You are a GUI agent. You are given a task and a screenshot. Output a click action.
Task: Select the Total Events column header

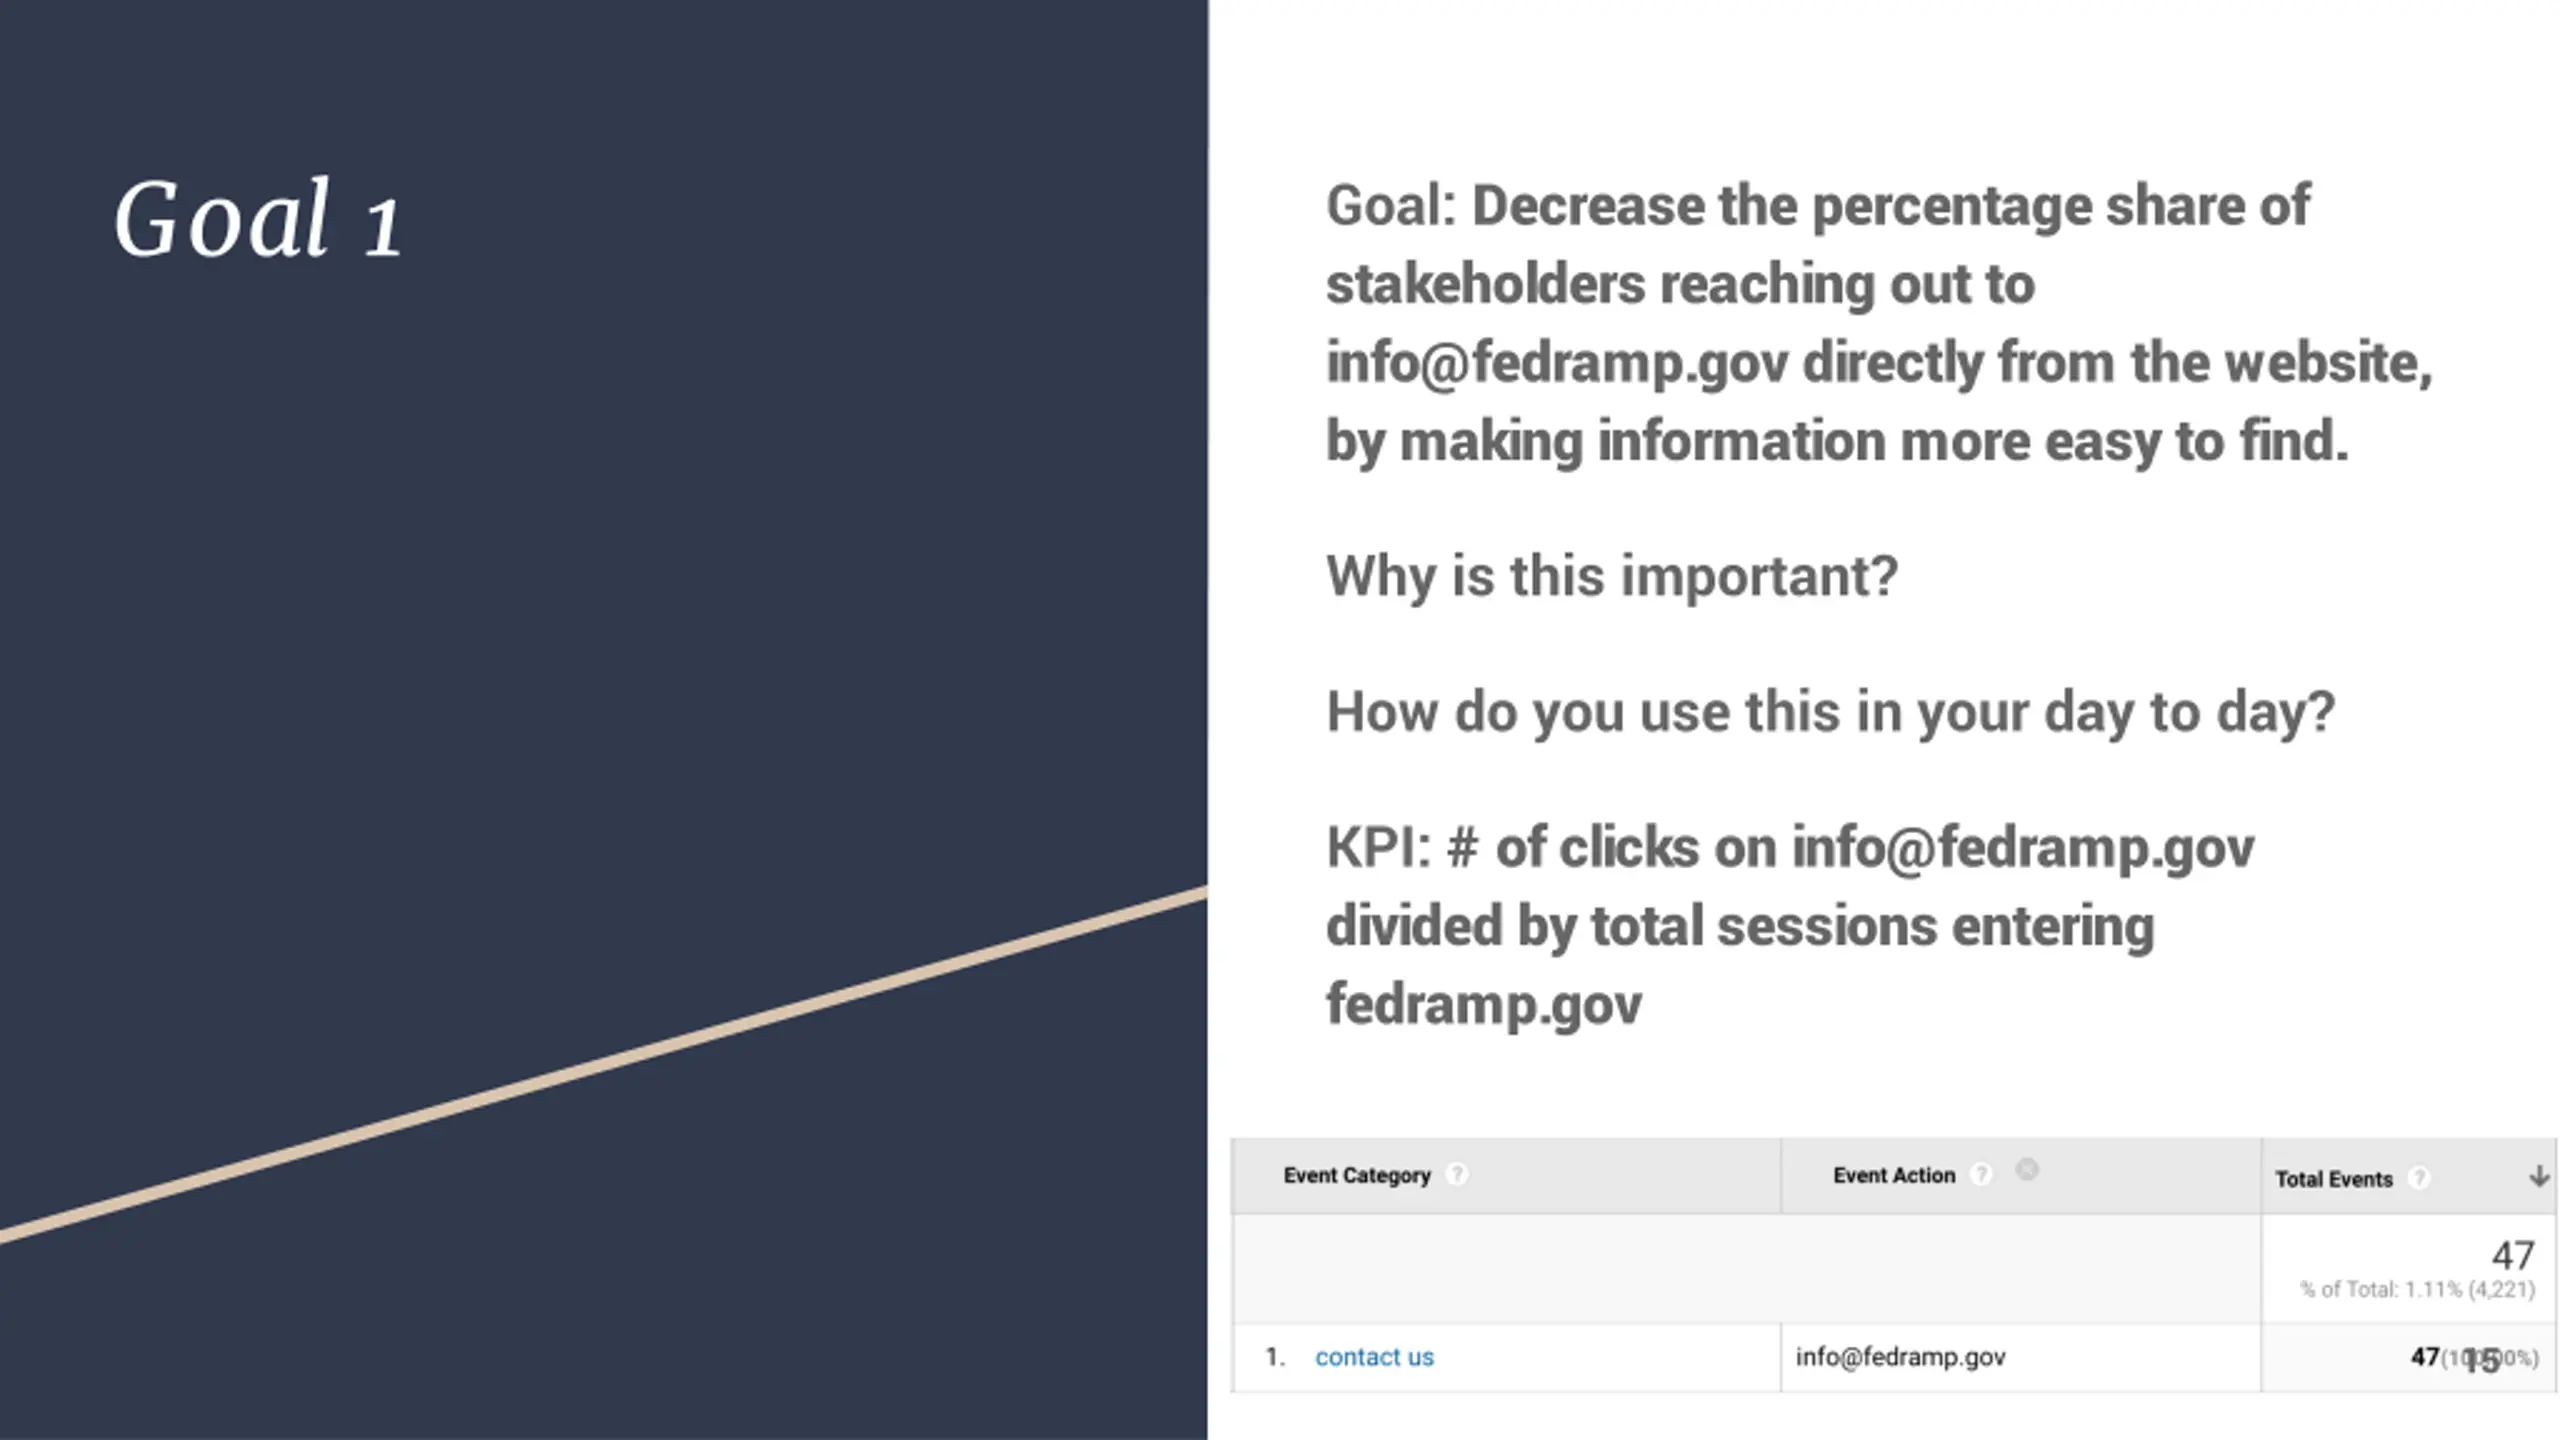(x=2334, y=1179)
